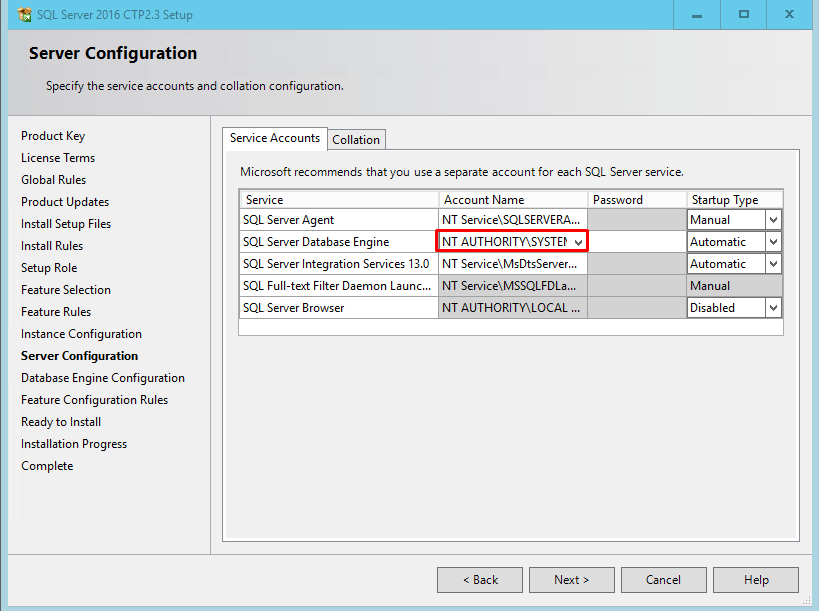Click the Account Name column header
This screenshot has width=819, height=611.
[513, 200]
